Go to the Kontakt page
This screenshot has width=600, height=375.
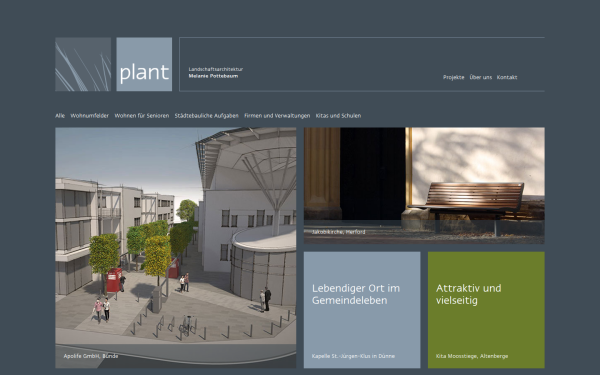tap(507, 77)
